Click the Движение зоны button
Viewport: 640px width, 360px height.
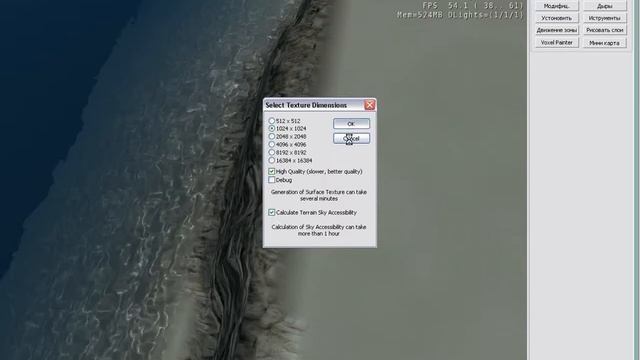pyautogui.click(x=556, y=30)
